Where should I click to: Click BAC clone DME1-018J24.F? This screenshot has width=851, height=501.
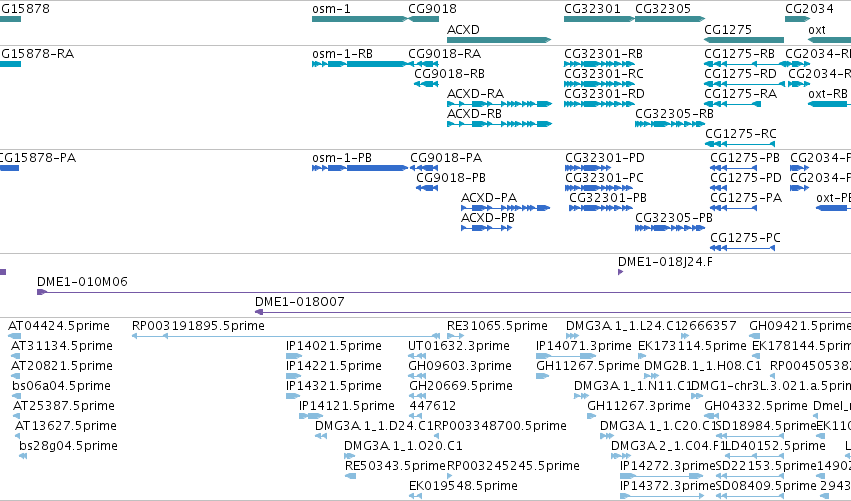click(x=620, y=272)
